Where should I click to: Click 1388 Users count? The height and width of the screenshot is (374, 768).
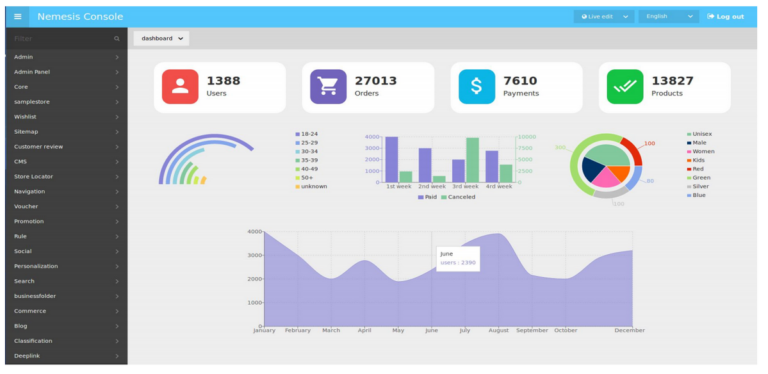223,81
